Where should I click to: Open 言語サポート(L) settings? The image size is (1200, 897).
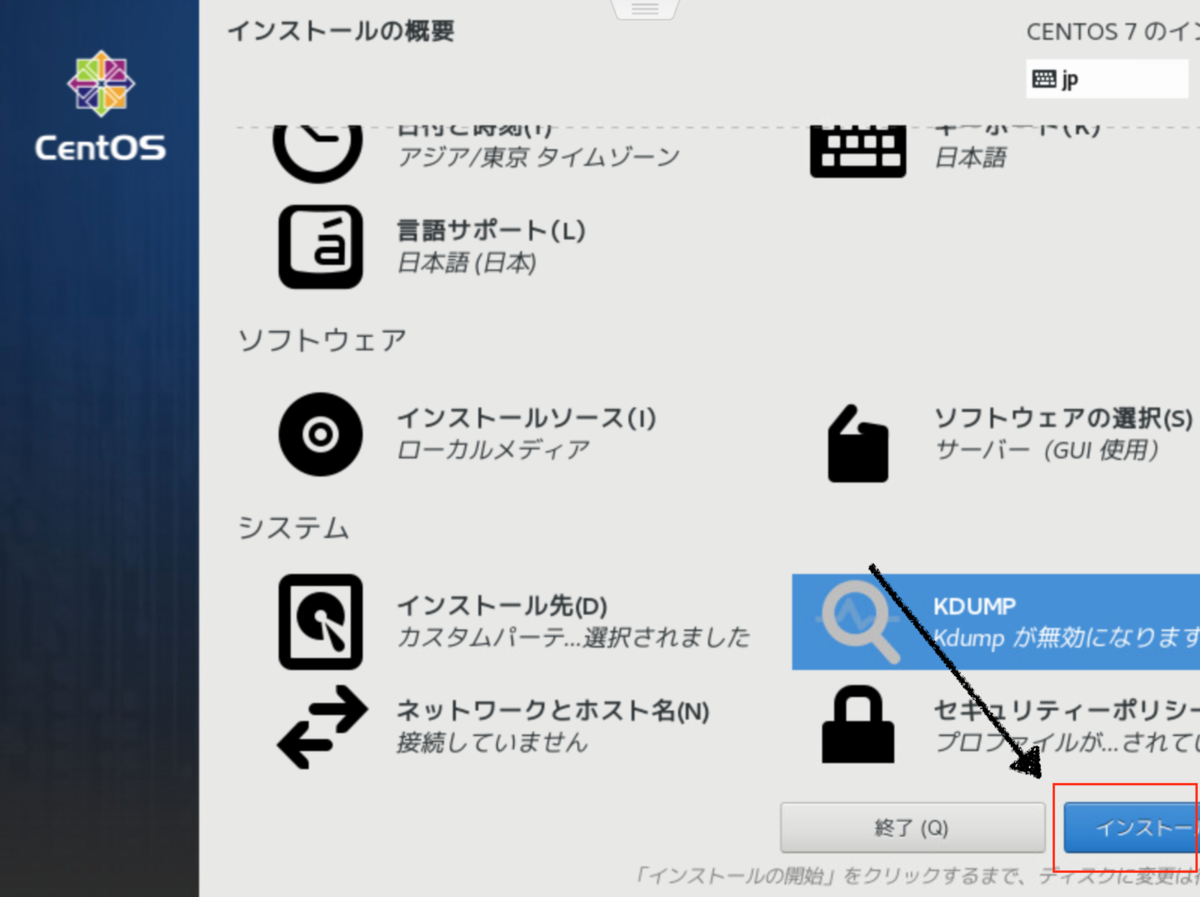coord(491,230)
